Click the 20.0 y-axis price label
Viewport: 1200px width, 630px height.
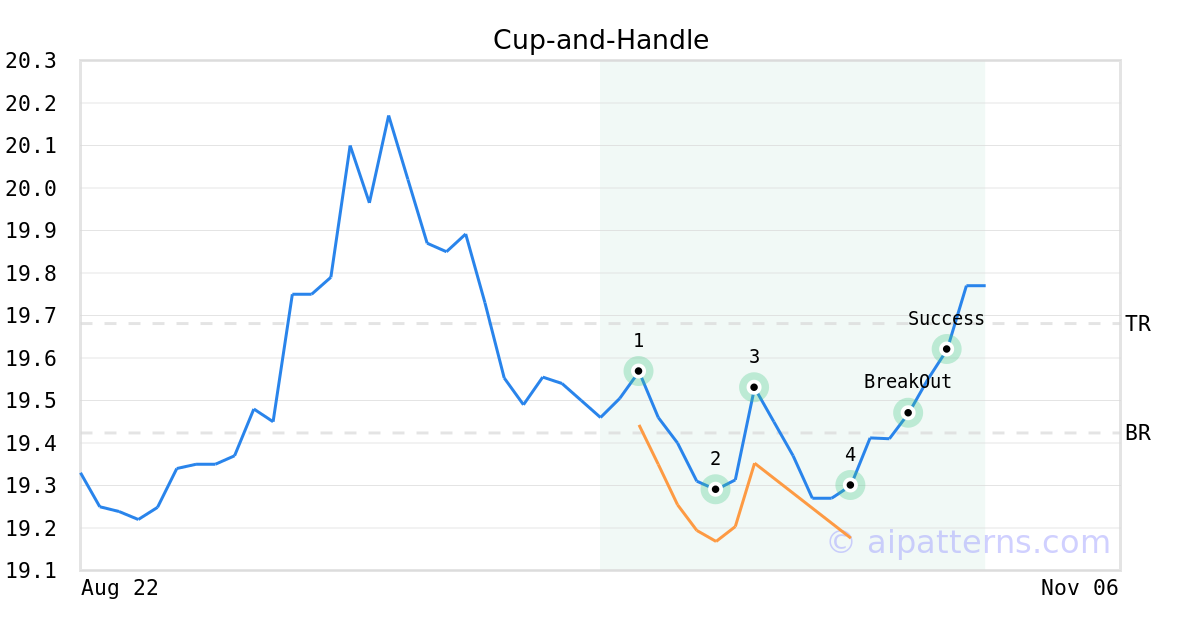pyautogui.click(x=31, y=188)
